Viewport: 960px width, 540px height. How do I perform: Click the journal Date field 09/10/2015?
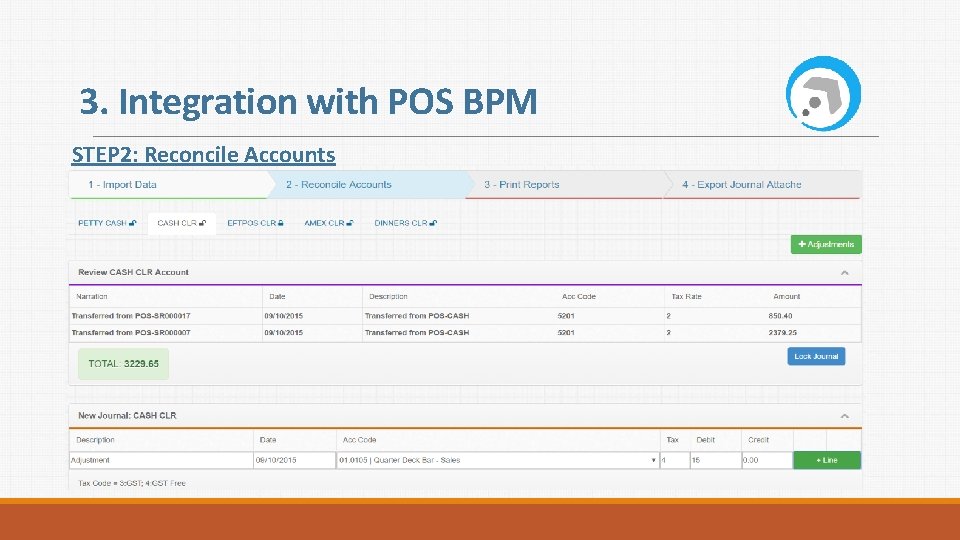click(x=294, y=460)
